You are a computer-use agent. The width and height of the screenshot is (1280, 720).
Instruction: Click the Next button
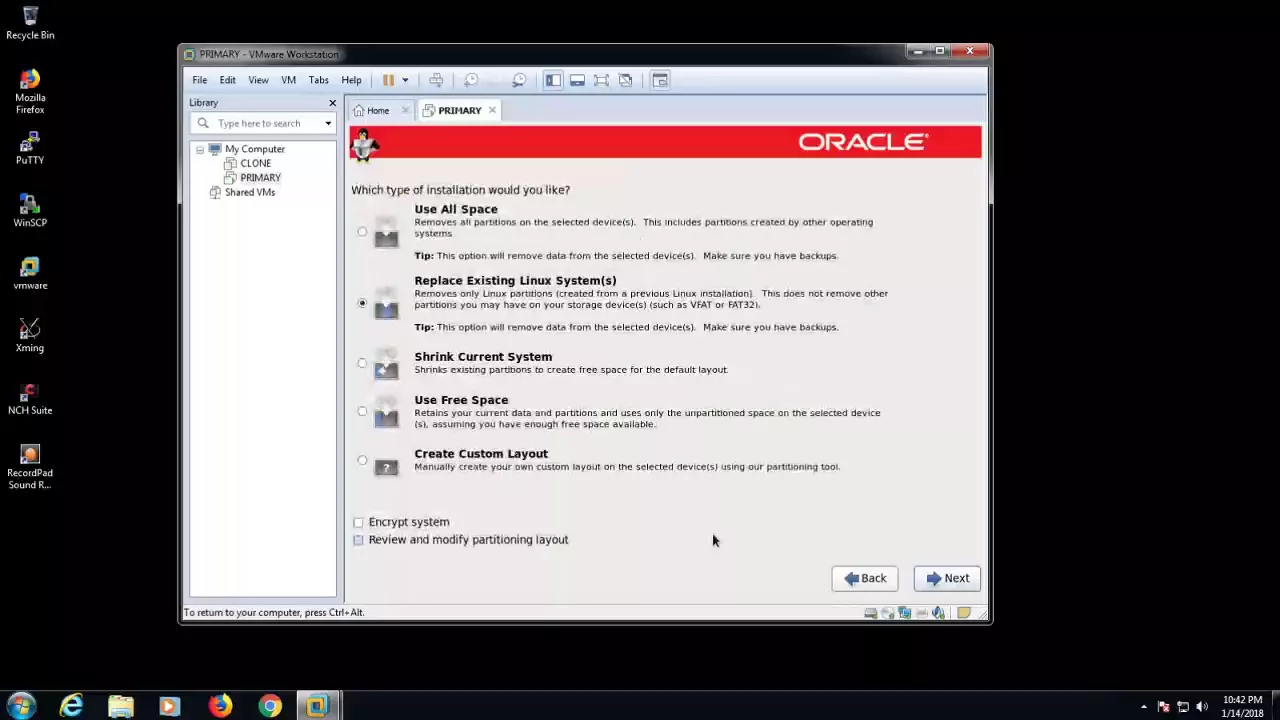947,578
